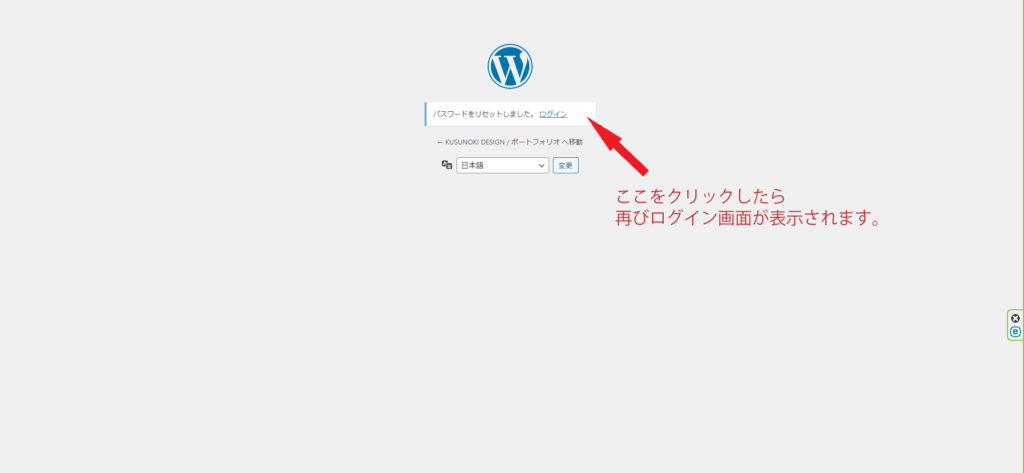
Task: Click the blue bar on the notice box
Action: 426,114
